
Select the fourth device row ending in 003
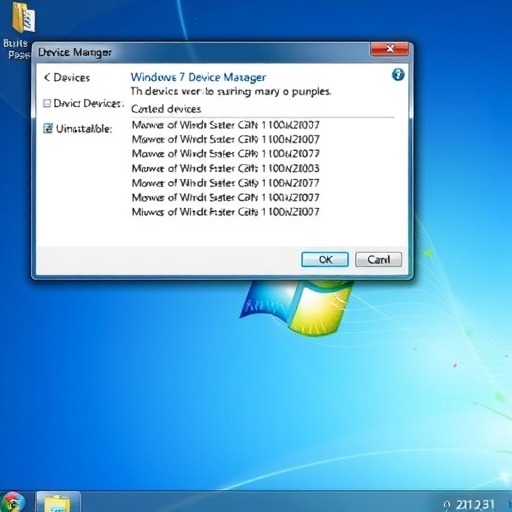(x=226, y=168)
